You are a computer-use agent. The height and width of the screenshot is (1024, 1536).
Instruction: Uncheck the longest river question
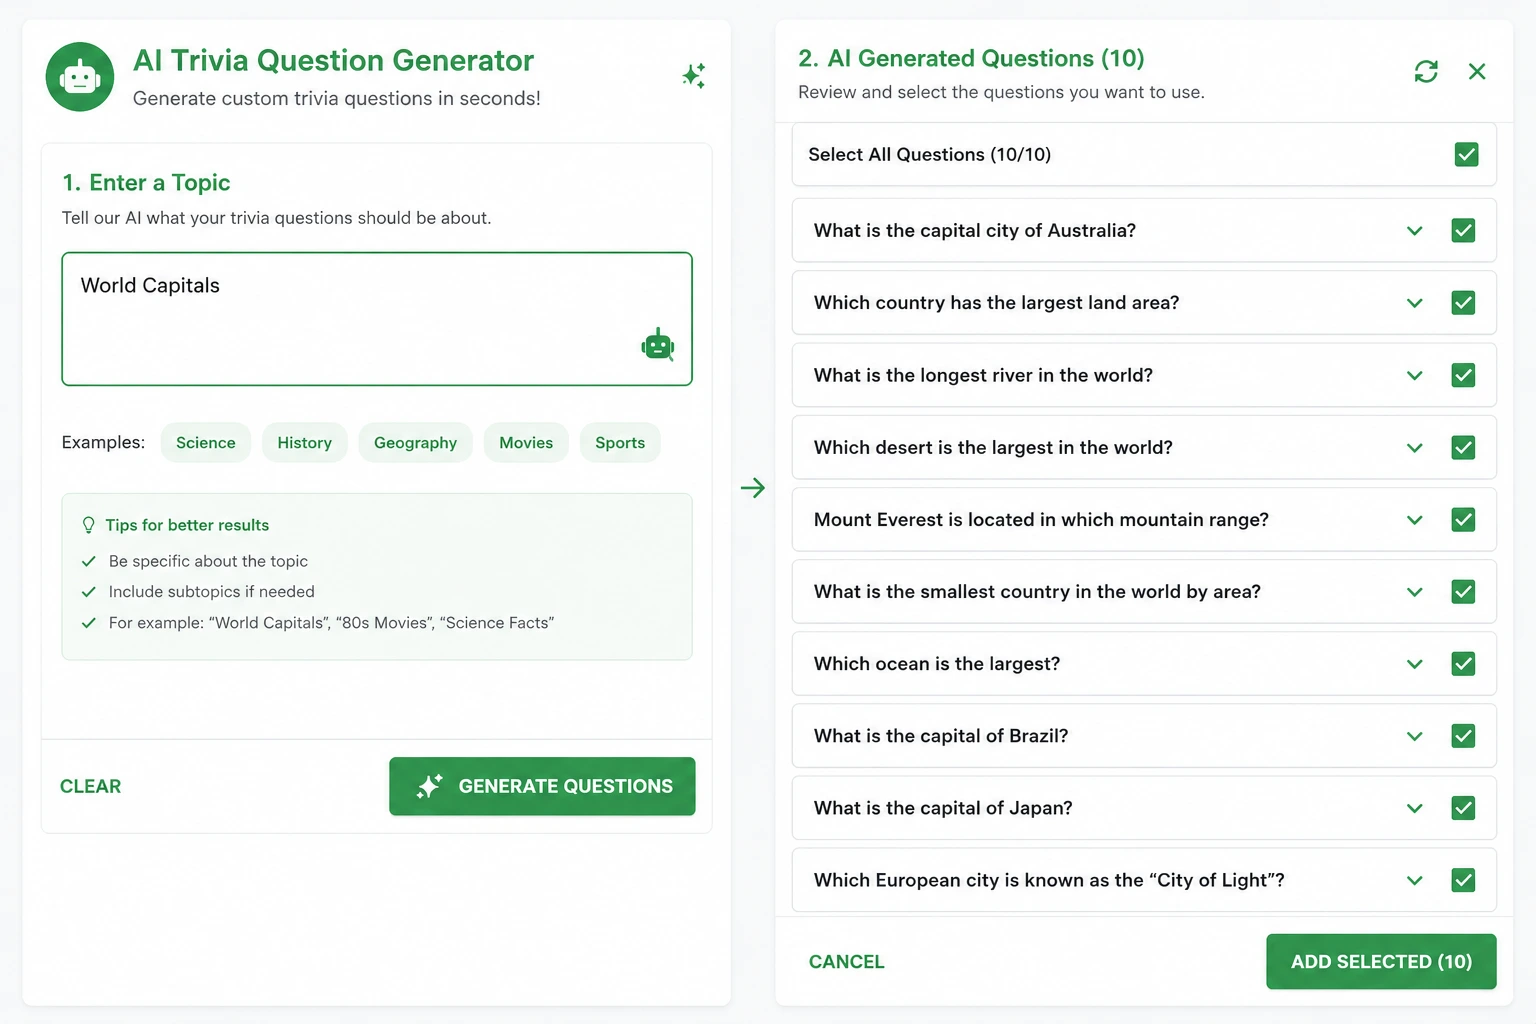click(x=1463, y=375)
